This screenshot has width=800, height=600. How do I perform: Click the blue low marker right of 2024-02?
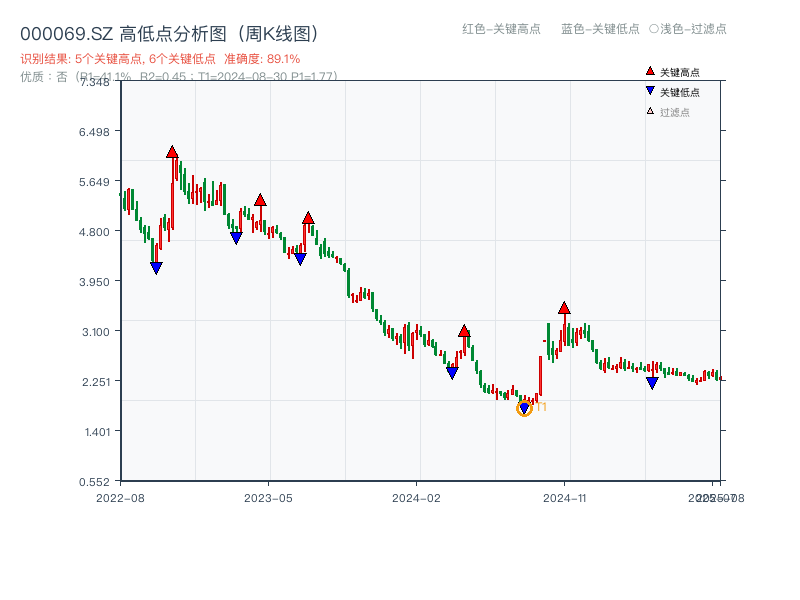(x=452, y=373)
